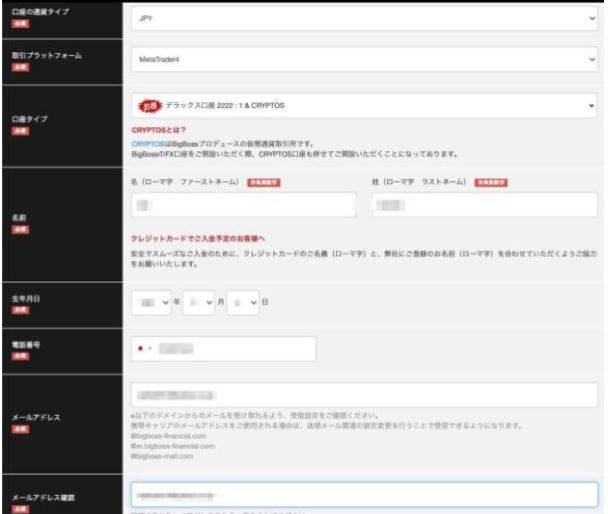Click the red required badge under 口座の通貨タイプ
This screenshot has height=514, width=608.
coord(15,21)
